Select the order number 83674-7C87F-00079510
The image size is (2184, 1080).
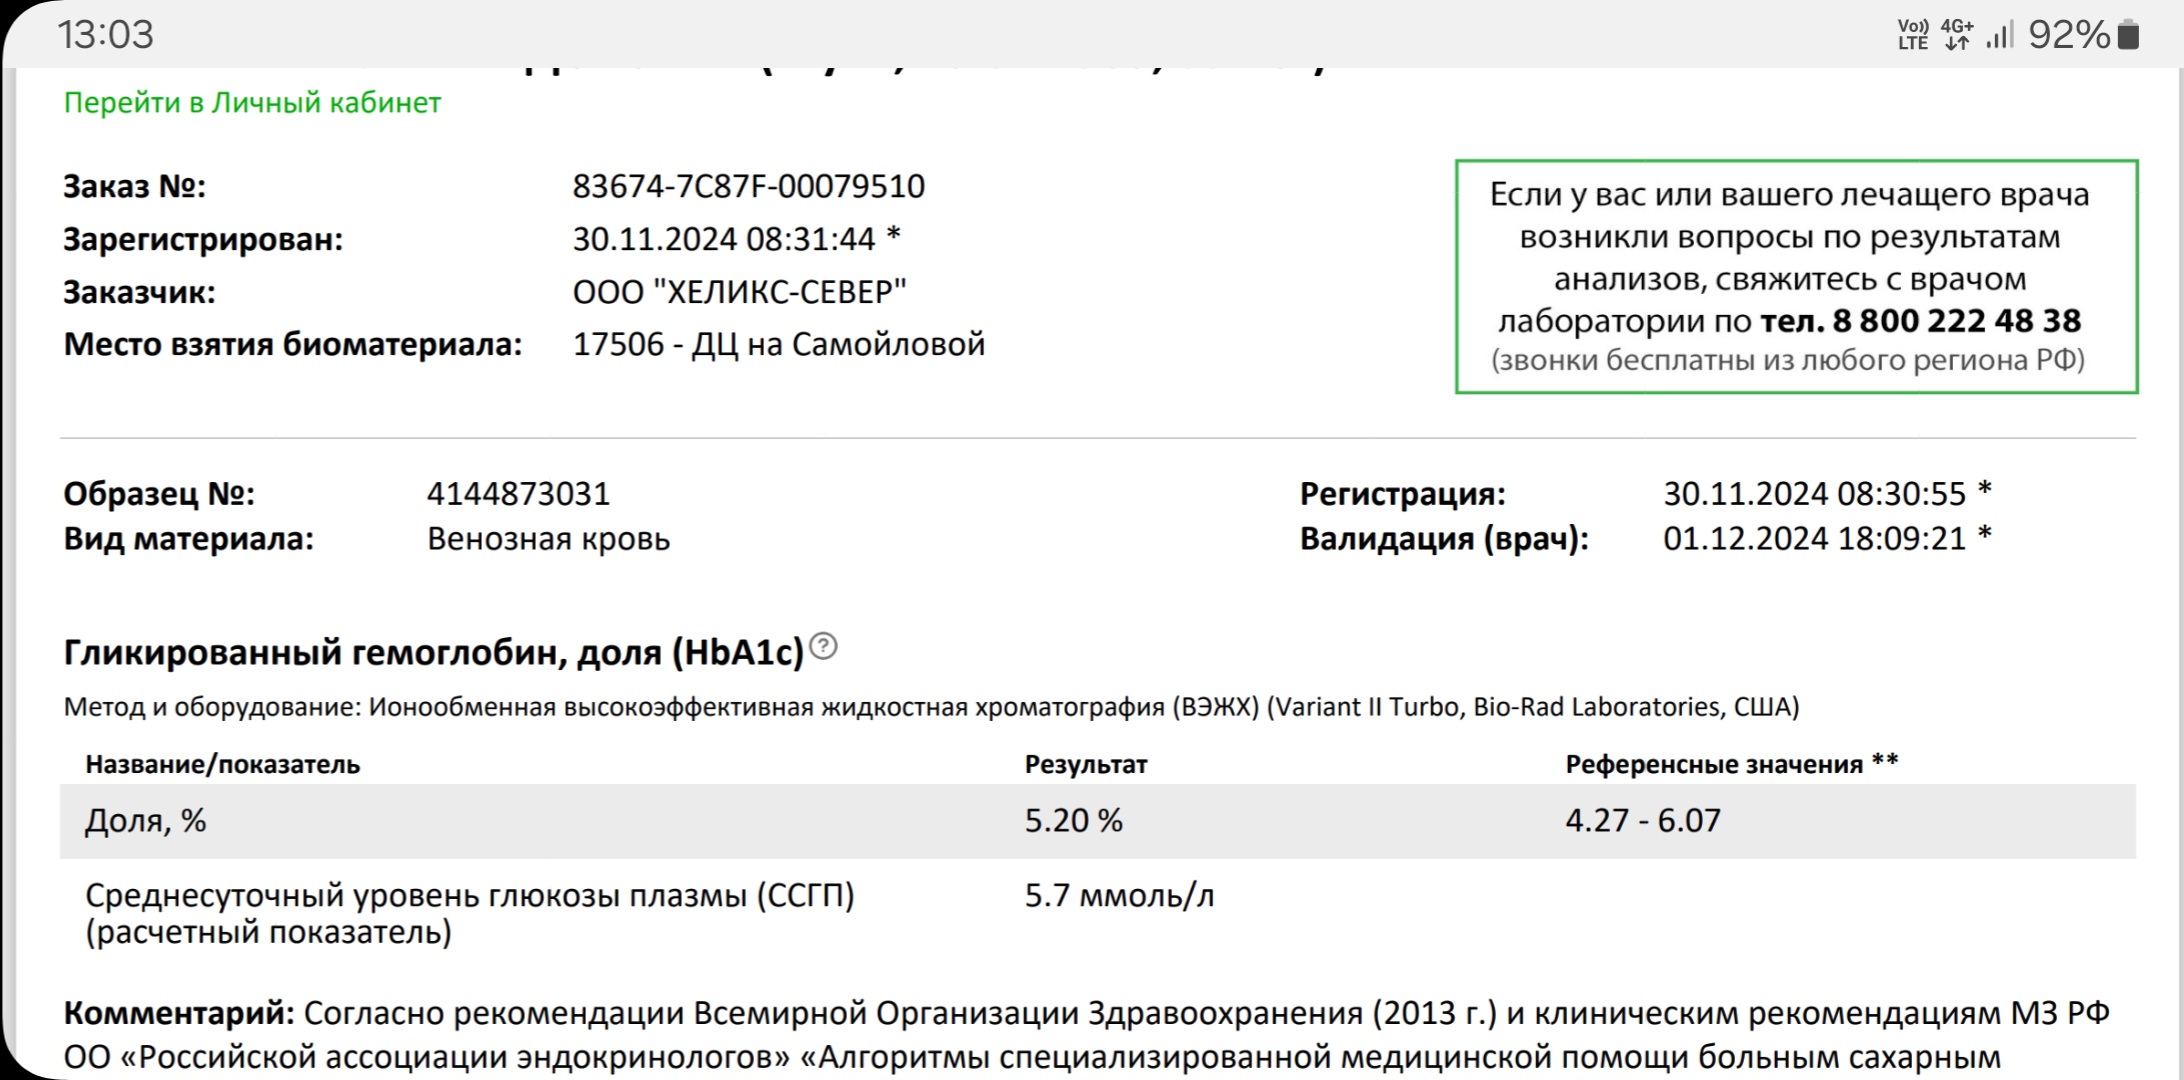tap(748, 187)
